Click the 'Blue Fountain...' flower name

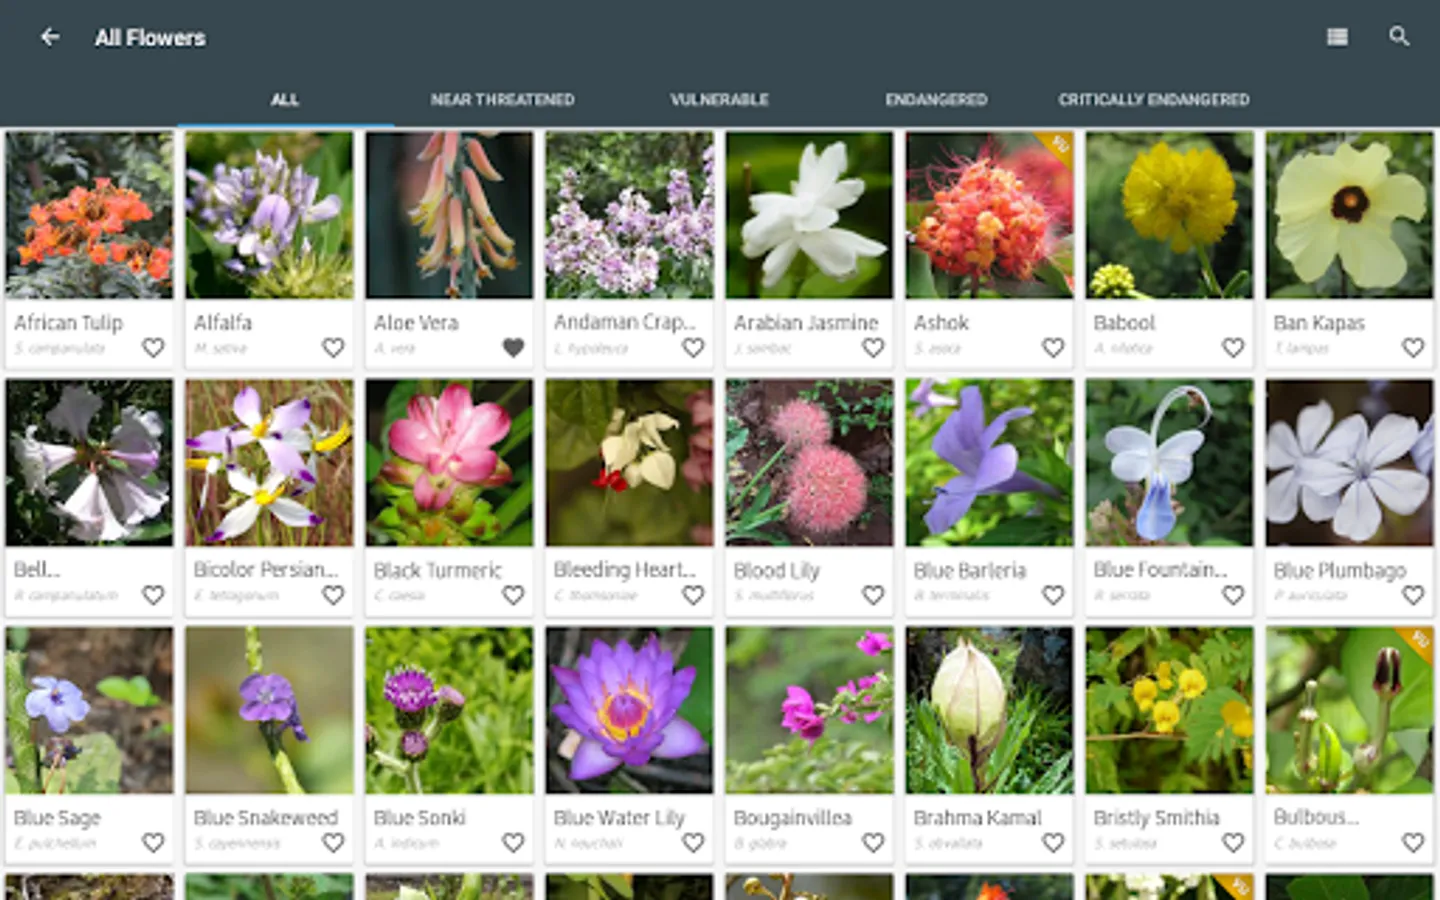(1160, 570)
